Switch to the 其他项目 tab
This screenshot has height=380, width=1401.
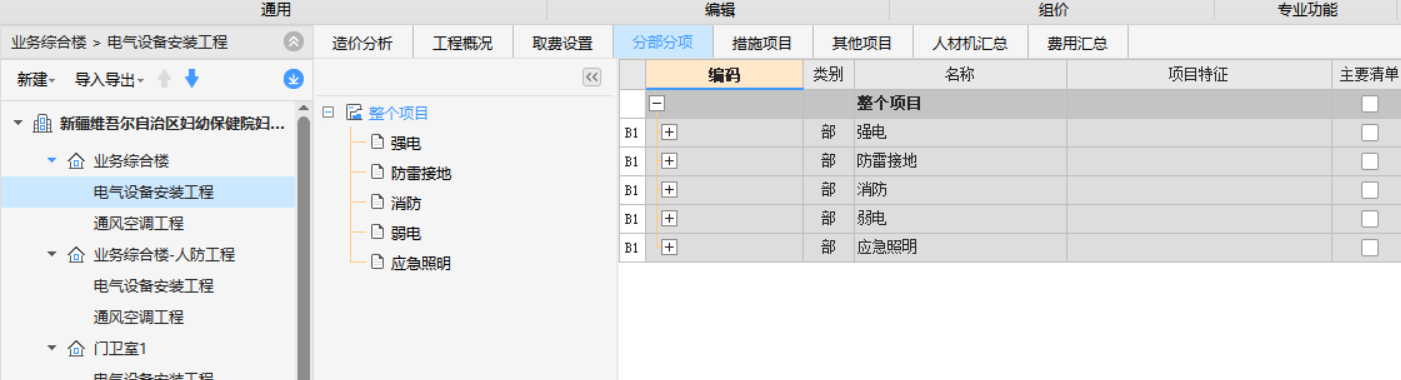pos(862,43)
